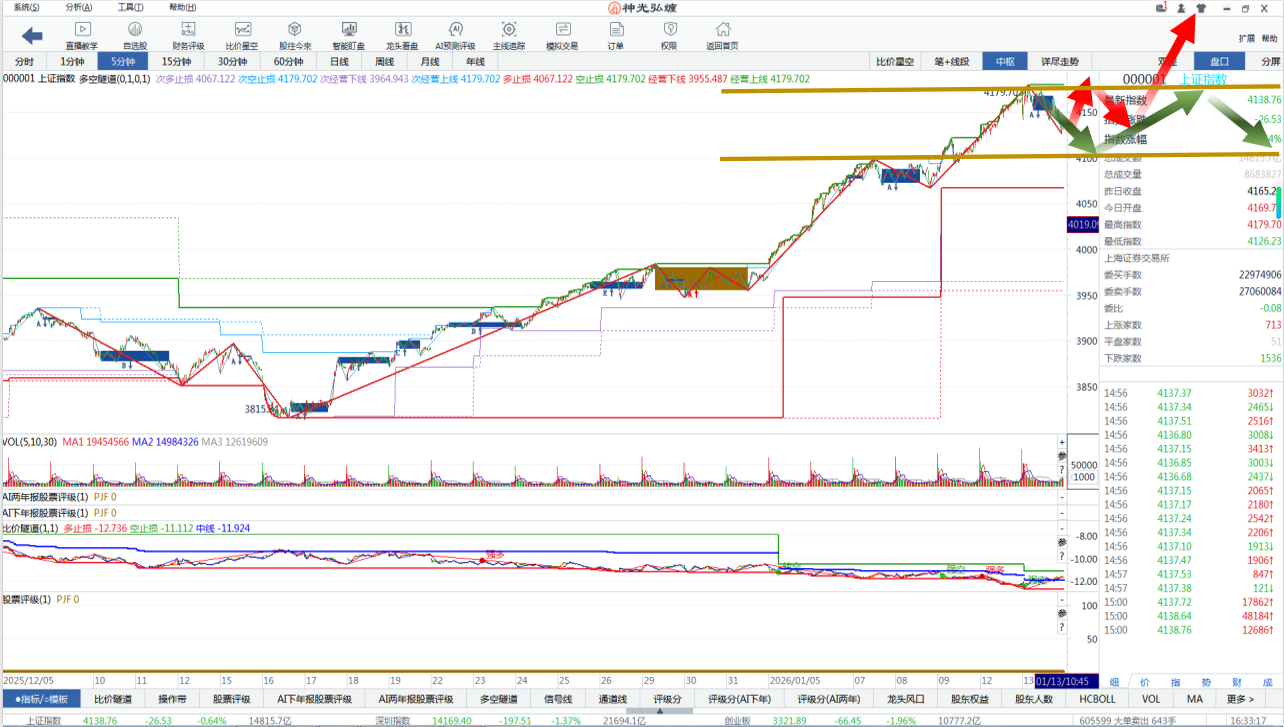Toggle 笔+线段 chart overlay
Screen dimensions: 1284x727
point(951,61)
